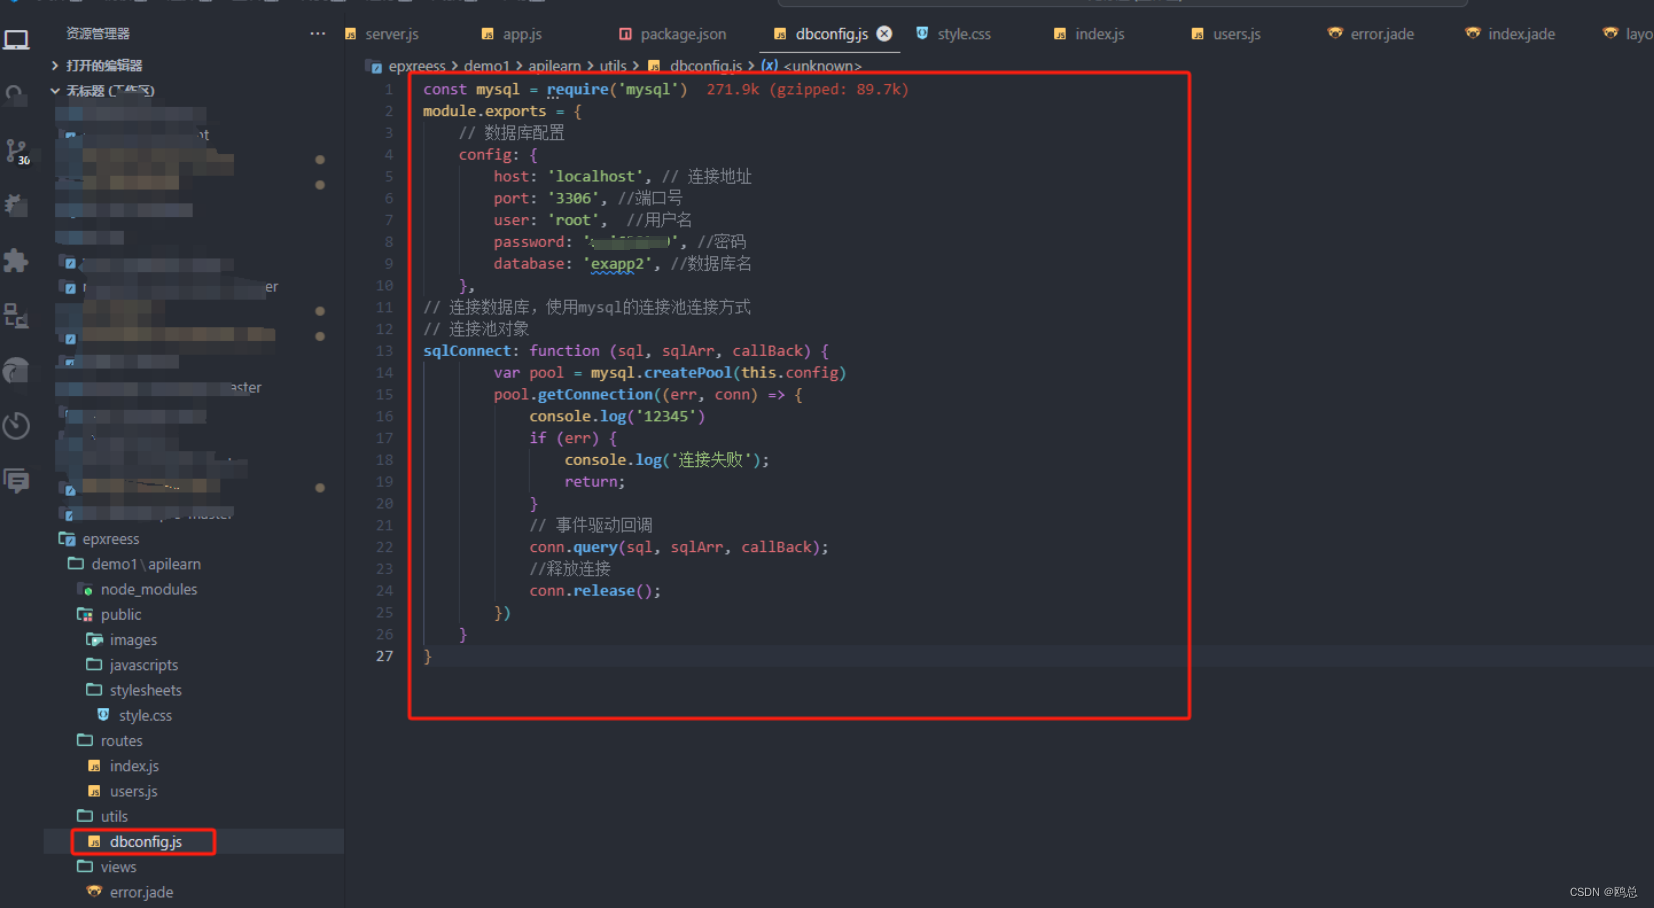Click the 连接失败 log string

click(710, 460)
